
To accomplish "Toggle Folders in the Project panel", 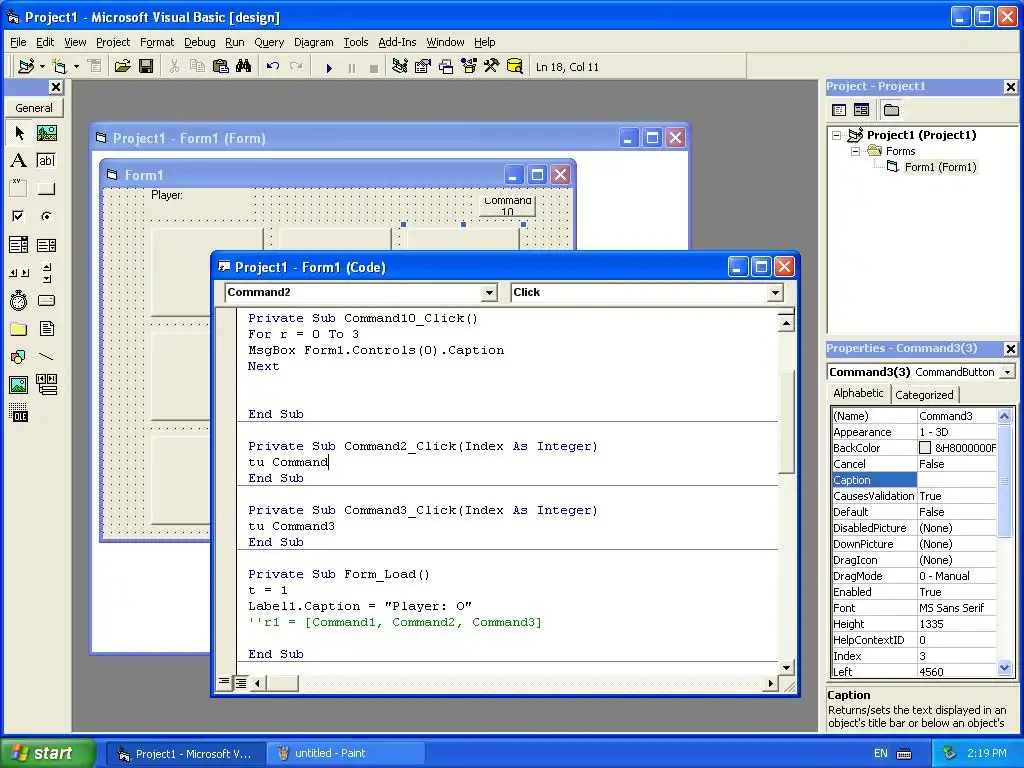I will (x=891, y=110).
